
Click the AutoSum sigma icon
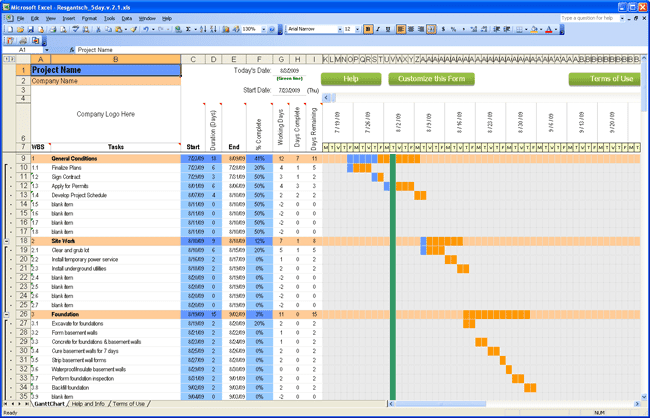click(x=188, y=29)
